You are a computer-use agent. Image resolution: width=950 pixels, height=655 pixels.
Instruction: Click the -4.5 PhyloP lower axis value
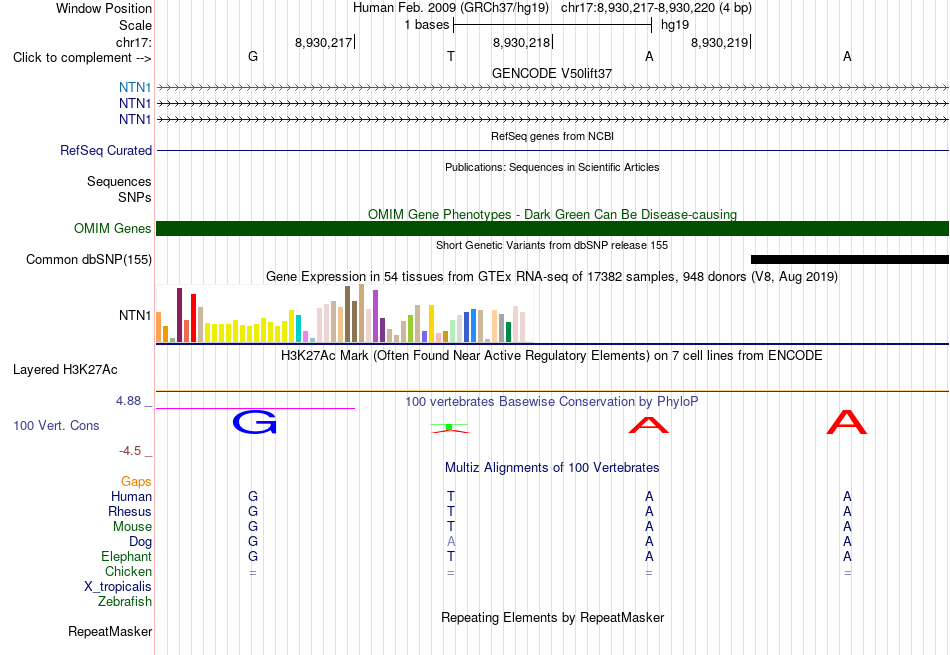pyautogui.click(x=130, y=451)
